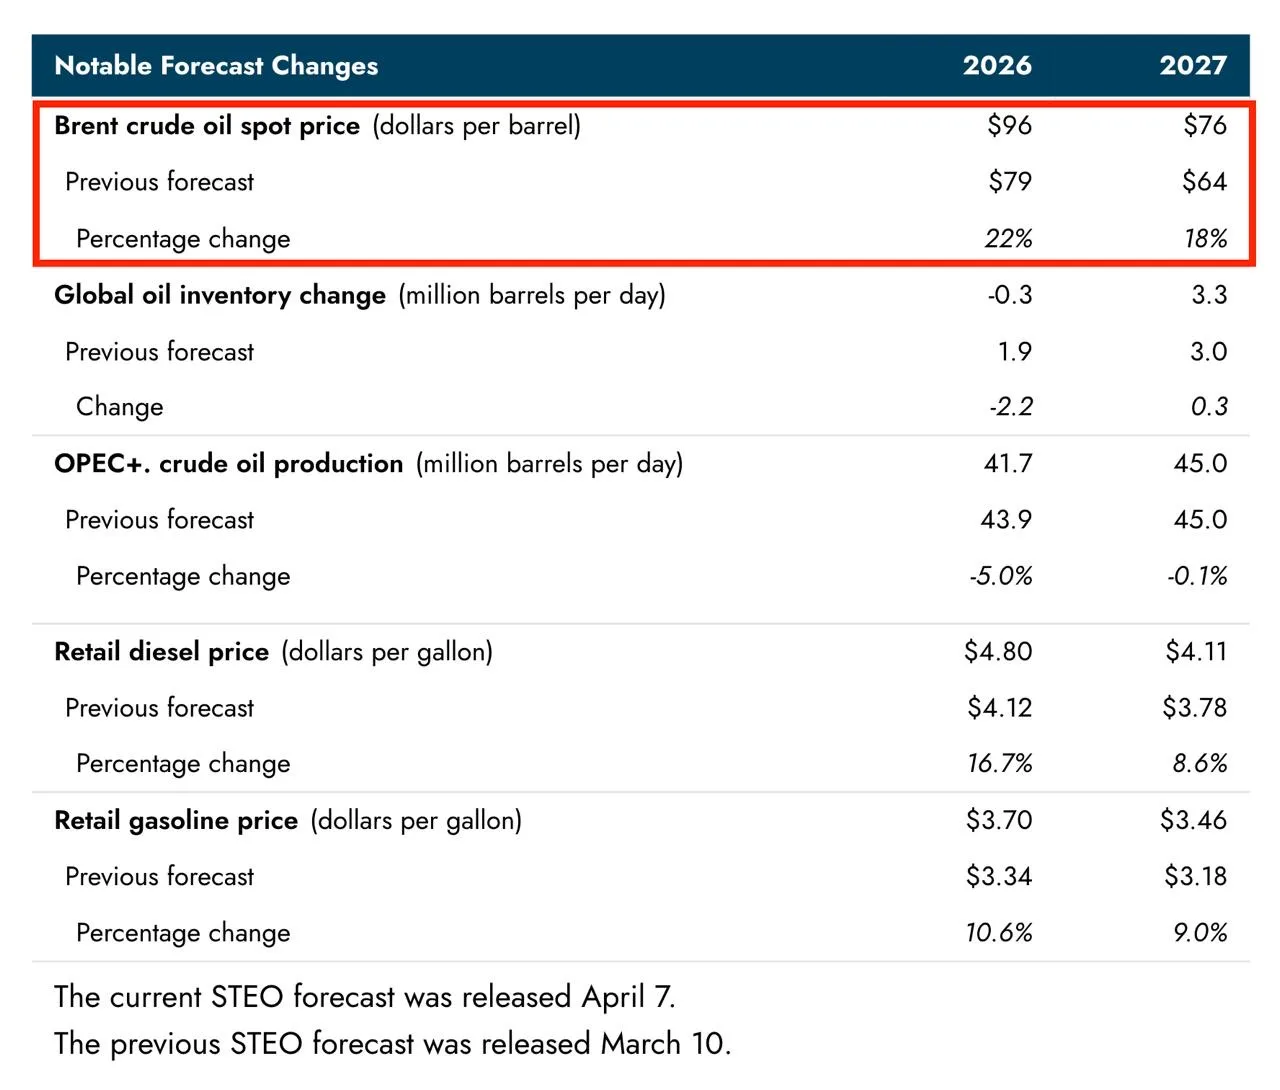Select the $4.80 diesel price value
The image size is (1280, 1090).
coord(997,652)
